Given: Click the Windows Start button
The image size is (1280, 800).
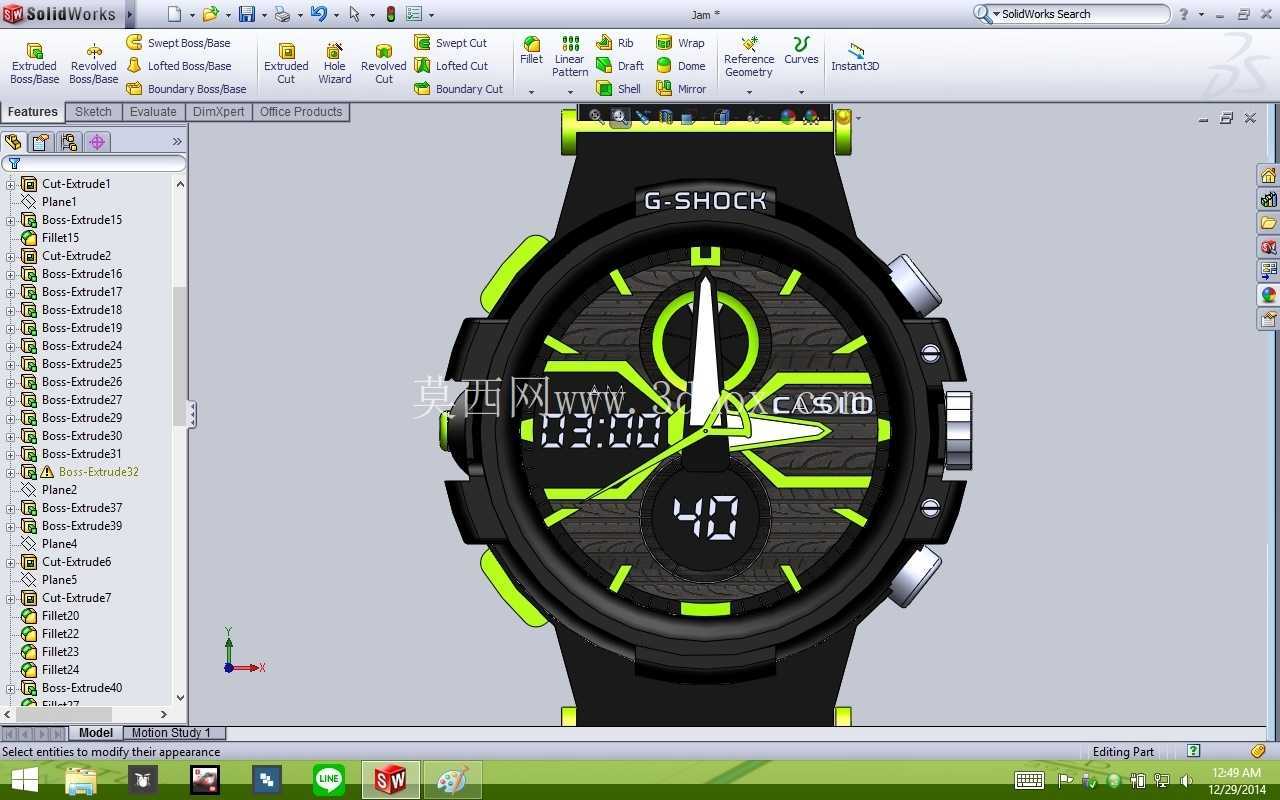Looking at the screenshot, I should click(x=23, y=780).
